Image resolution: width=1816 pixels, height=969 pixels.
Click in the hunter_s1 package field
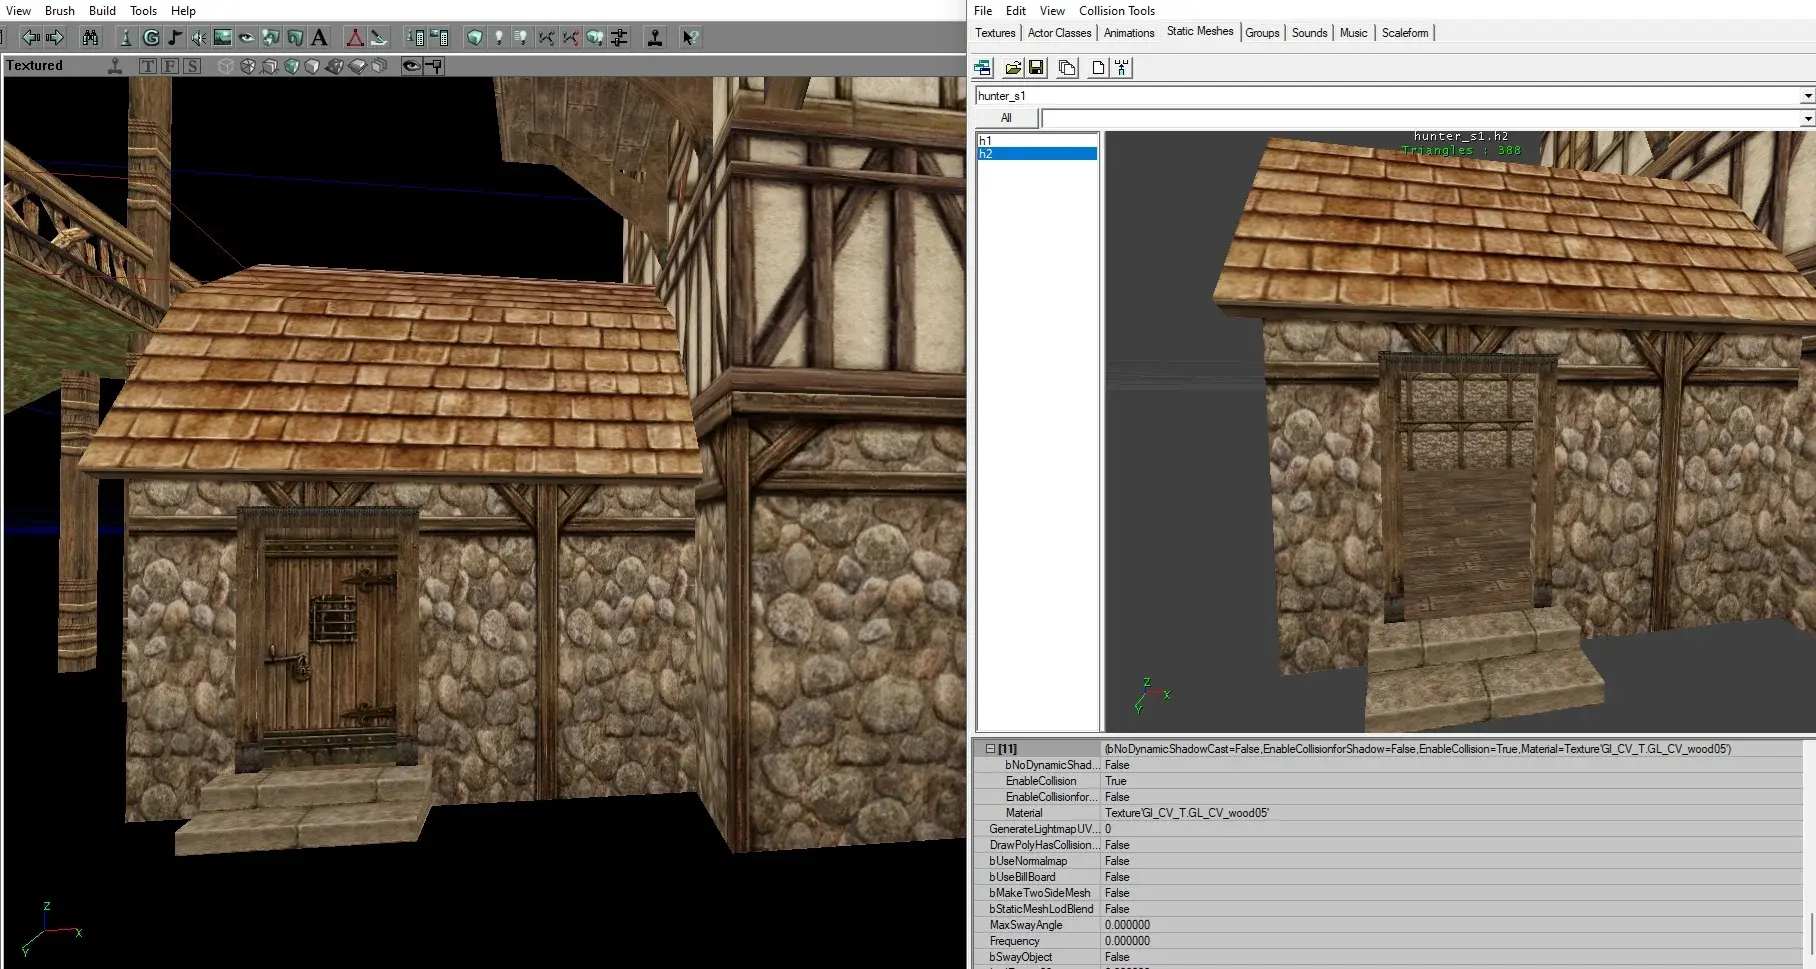1387,96
